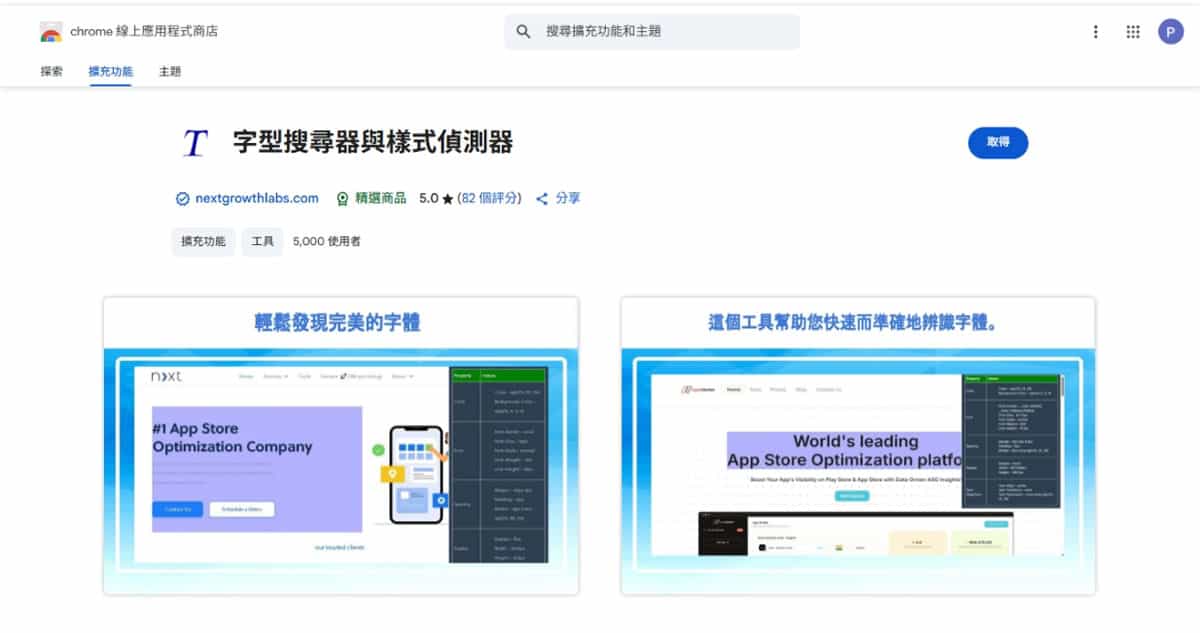Switch to the 探索 tab
1200x633 pixels.
tap(52, 72)
